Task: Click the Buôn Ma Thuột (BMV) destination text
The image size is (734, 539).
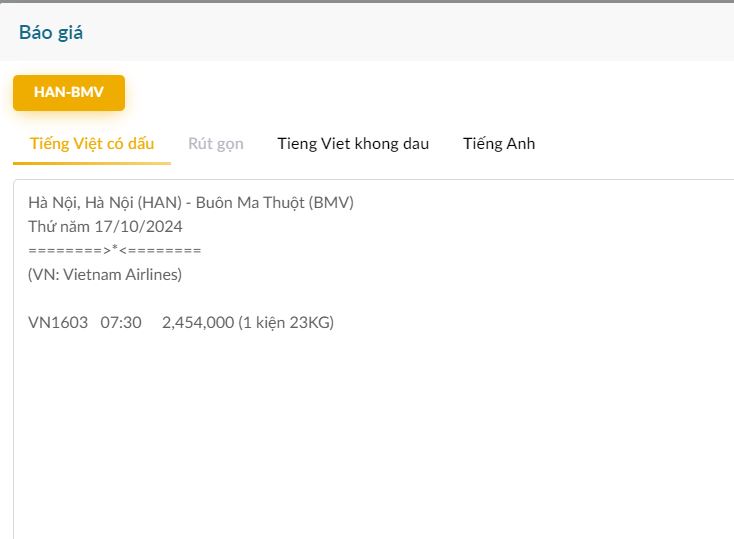Action: 275,202
